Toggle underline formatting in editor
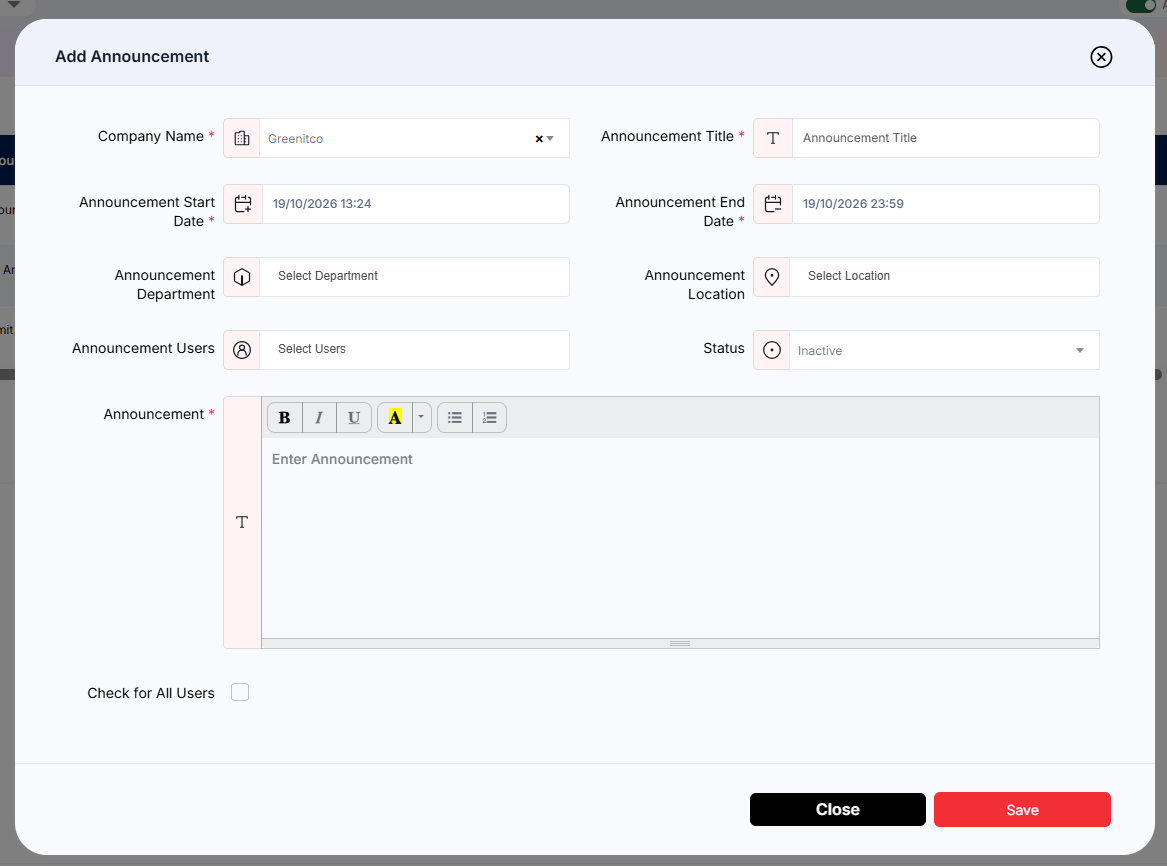The width and height of the screenshot is (1167, 866). pyautogui.click(x=354, y=417)
